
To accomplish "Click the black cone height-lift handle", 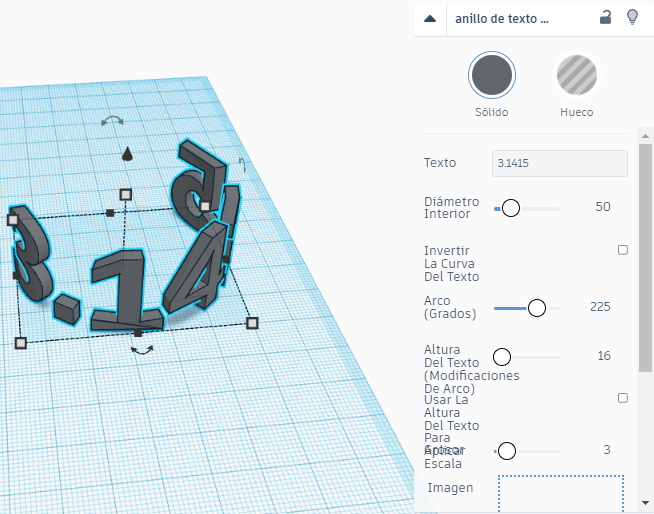I will 127,154.
